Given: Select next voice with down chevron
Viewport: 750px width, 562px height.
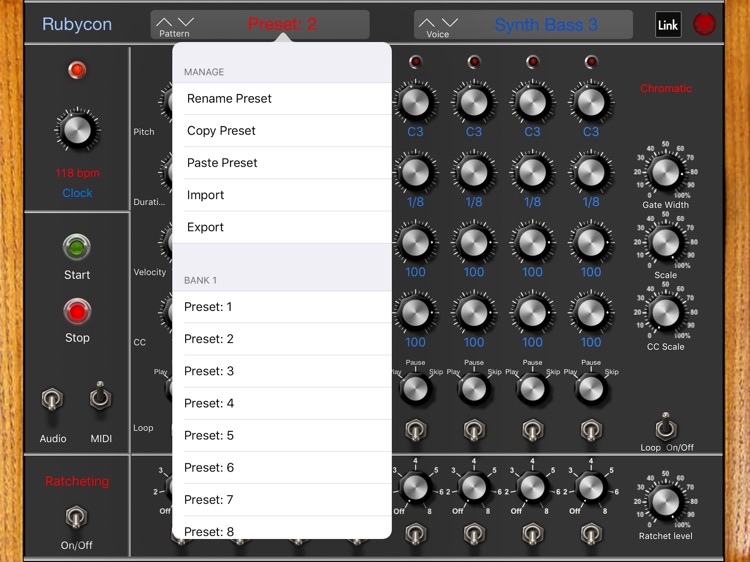Looking at the screenshot, I should click(x=450, y=22).
